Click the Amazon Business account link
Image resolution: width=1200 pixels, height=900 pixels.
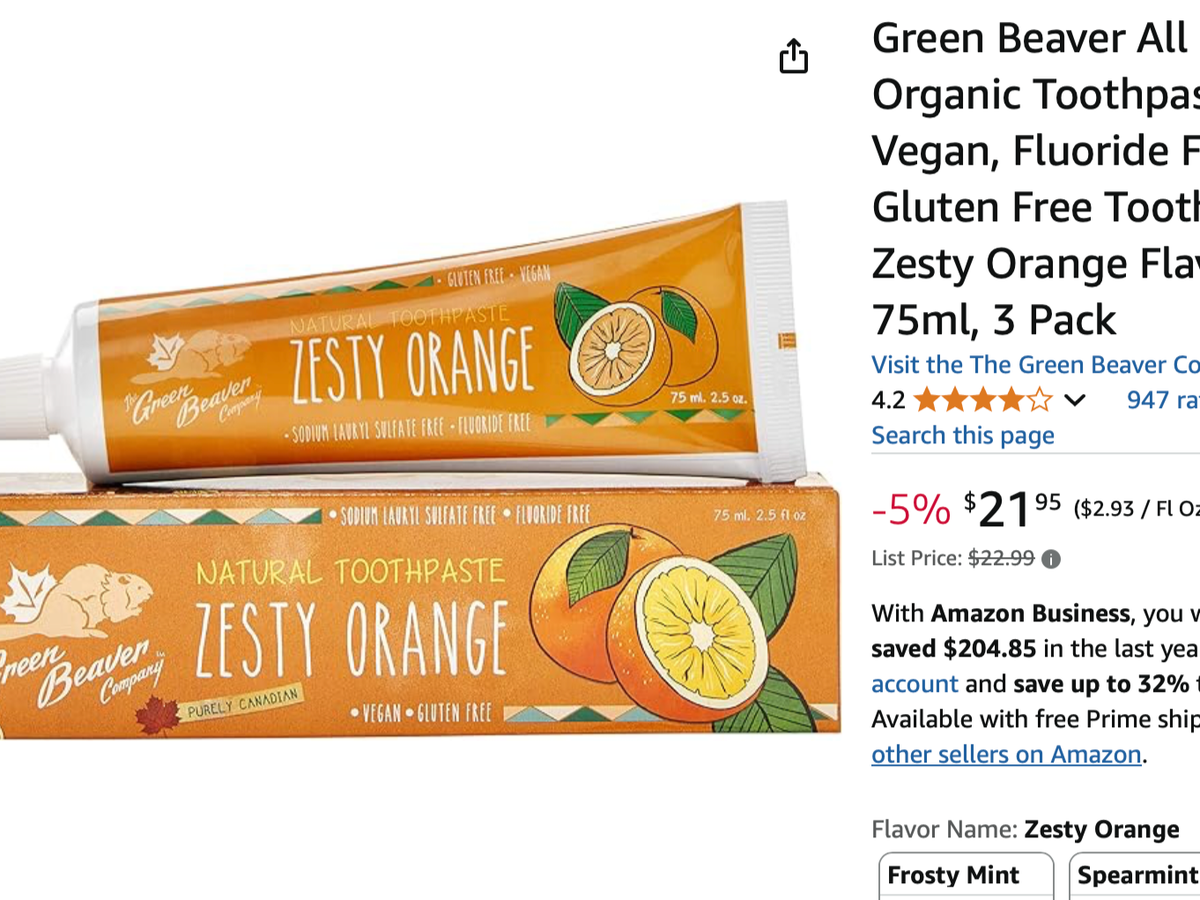pyautogui.click(x=914, y=684)
